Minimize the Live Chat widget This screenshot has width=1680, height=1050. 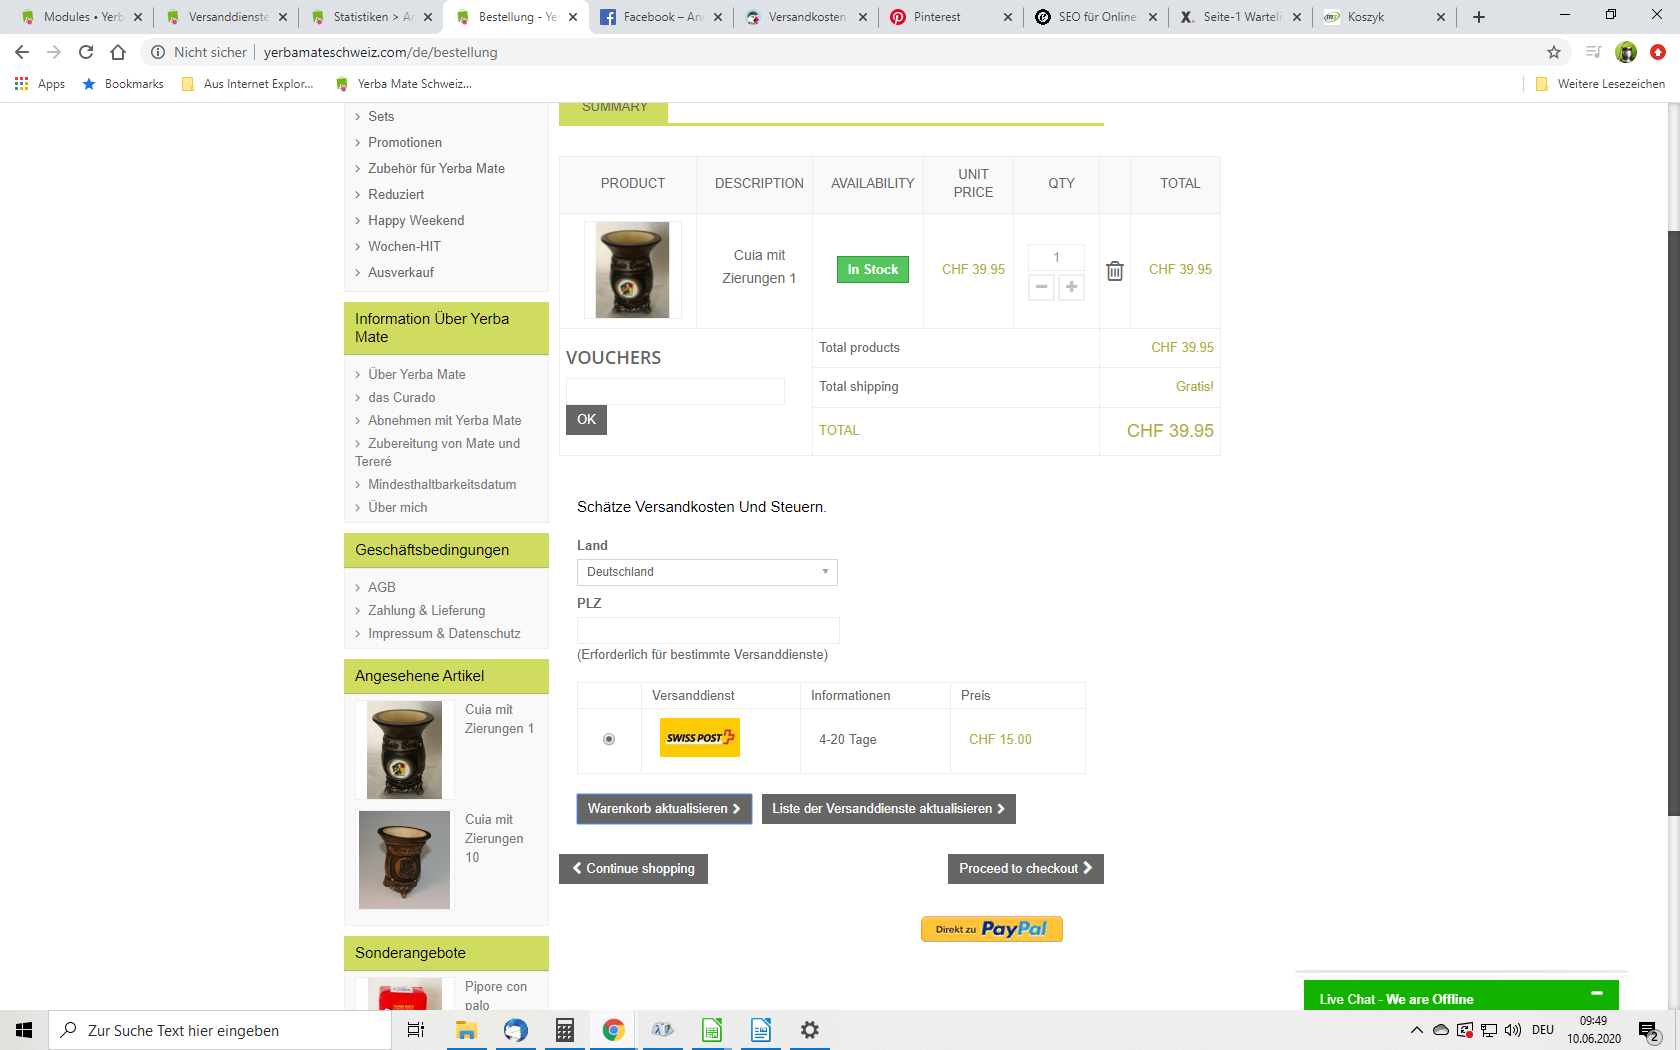tap(1597, 993)
